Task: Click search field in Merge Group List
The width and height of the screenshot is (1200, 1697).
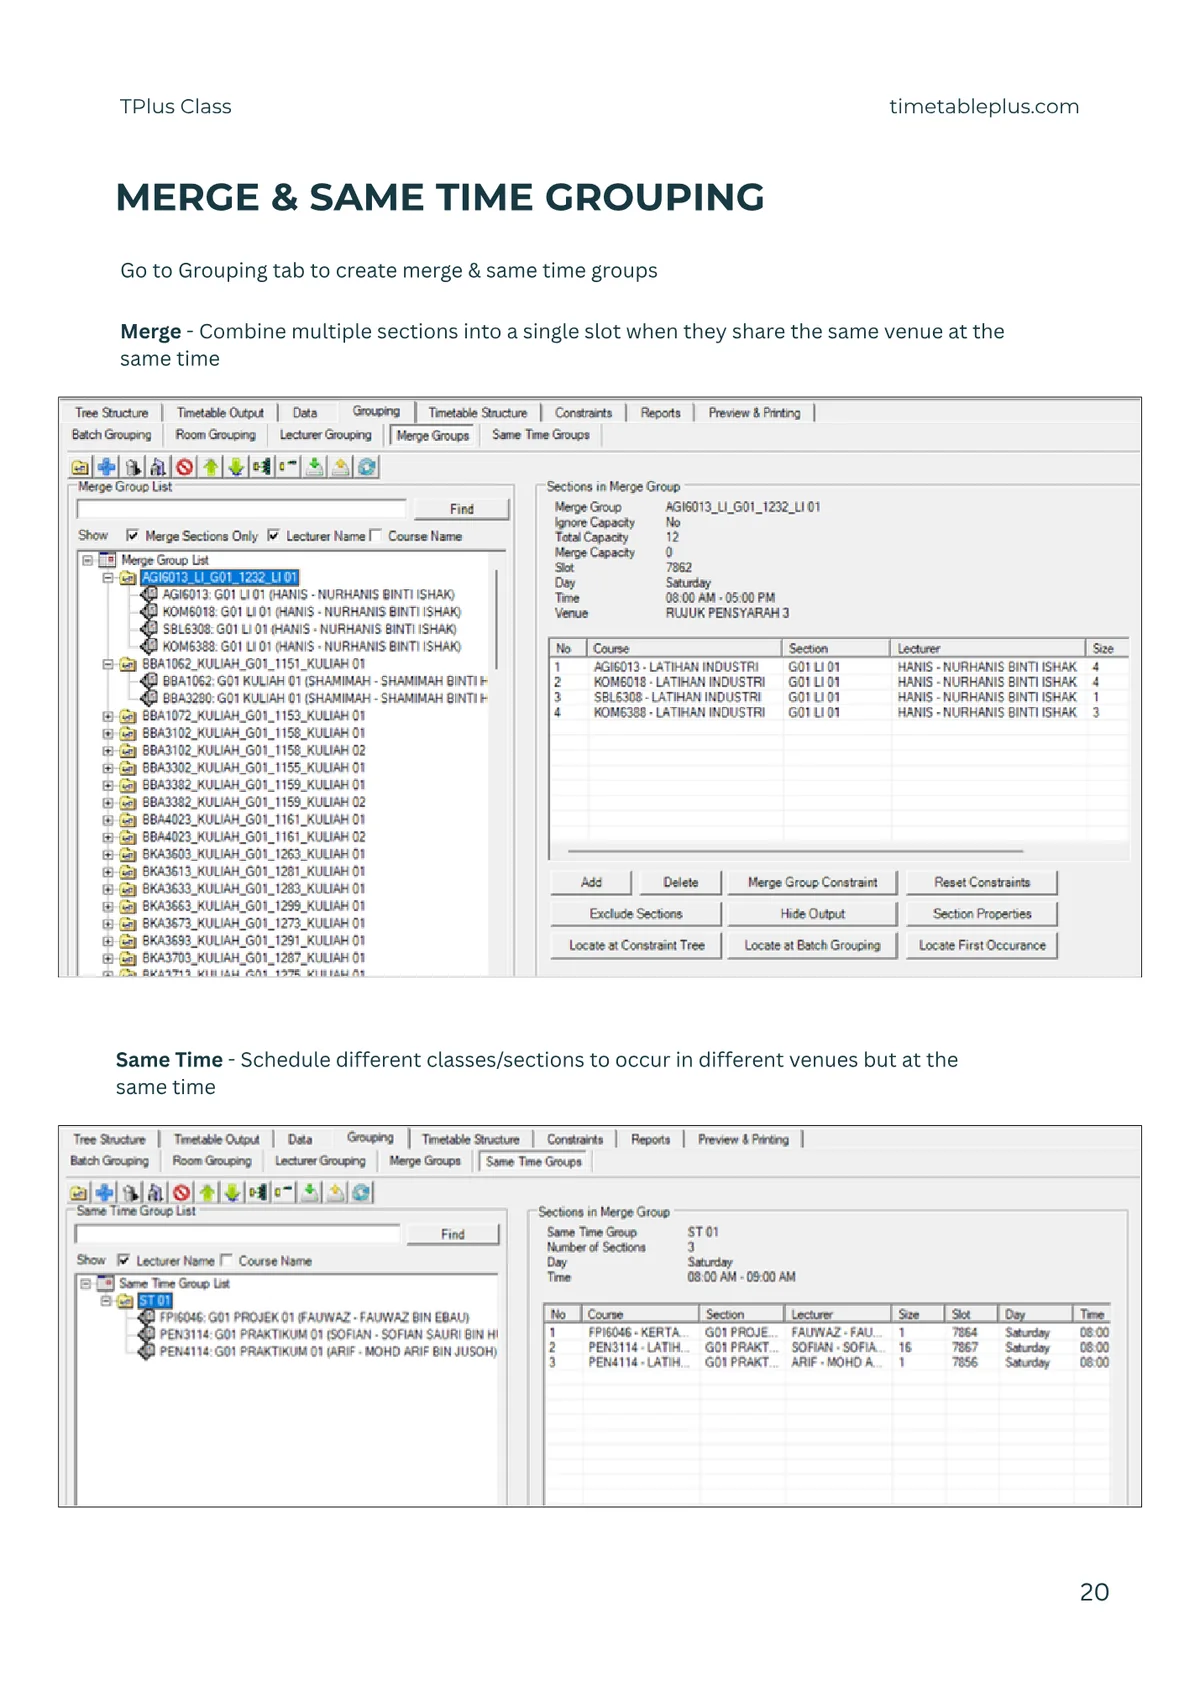Action: [242, 509]
